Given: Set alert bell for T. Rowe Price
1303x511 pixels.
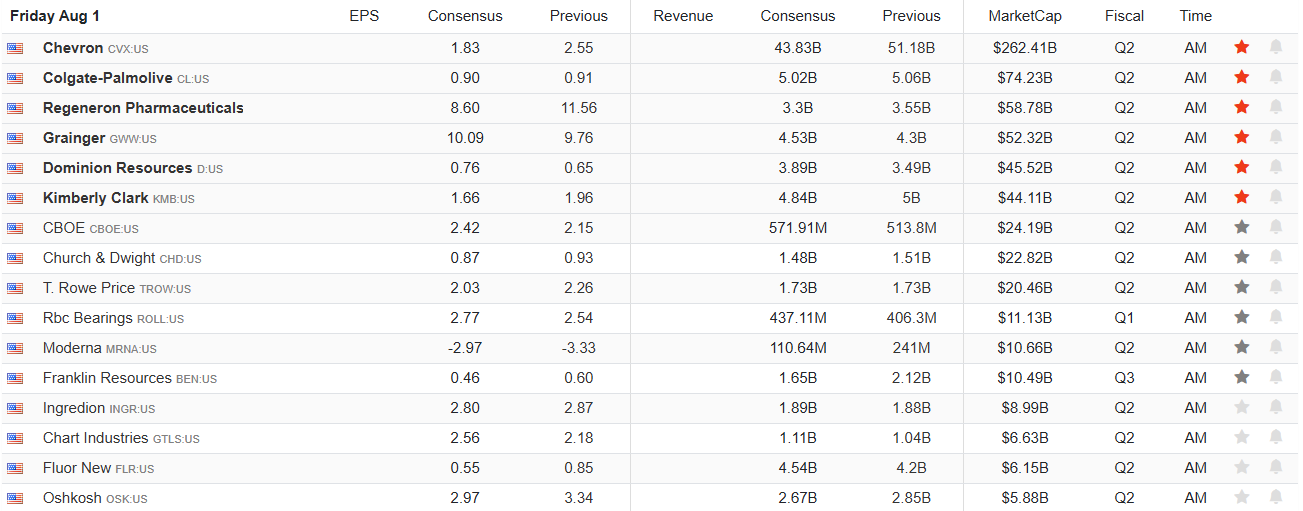Looking at the screenshot, I should click(1276, 287).
